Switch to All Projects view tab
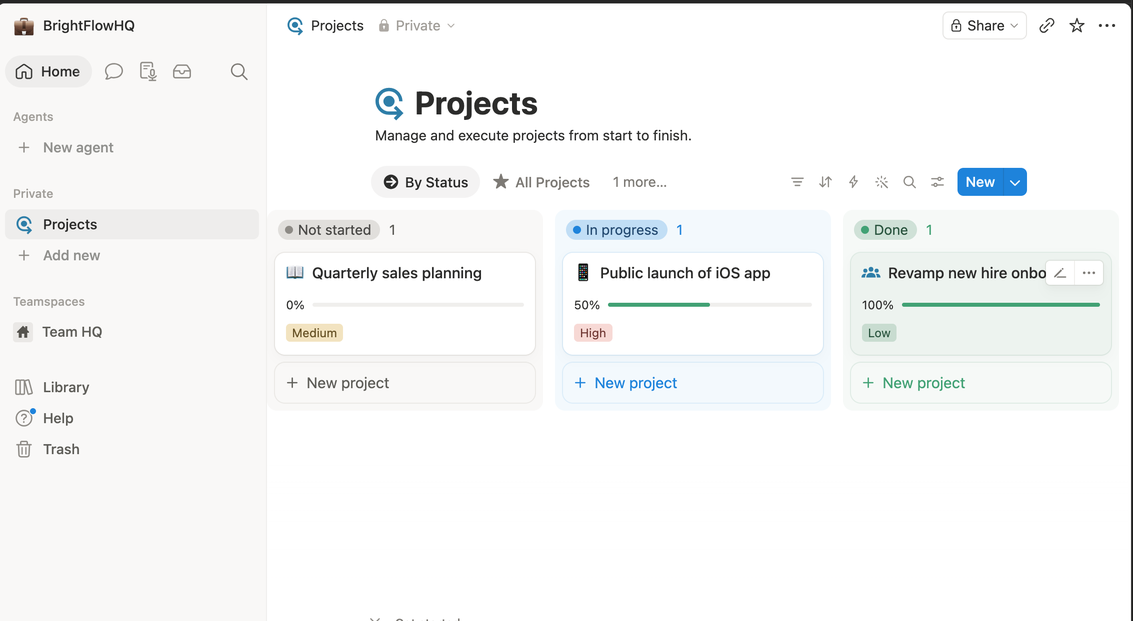Image resolution: width=1133 pixels, height=621 pixels. [541, 182]
